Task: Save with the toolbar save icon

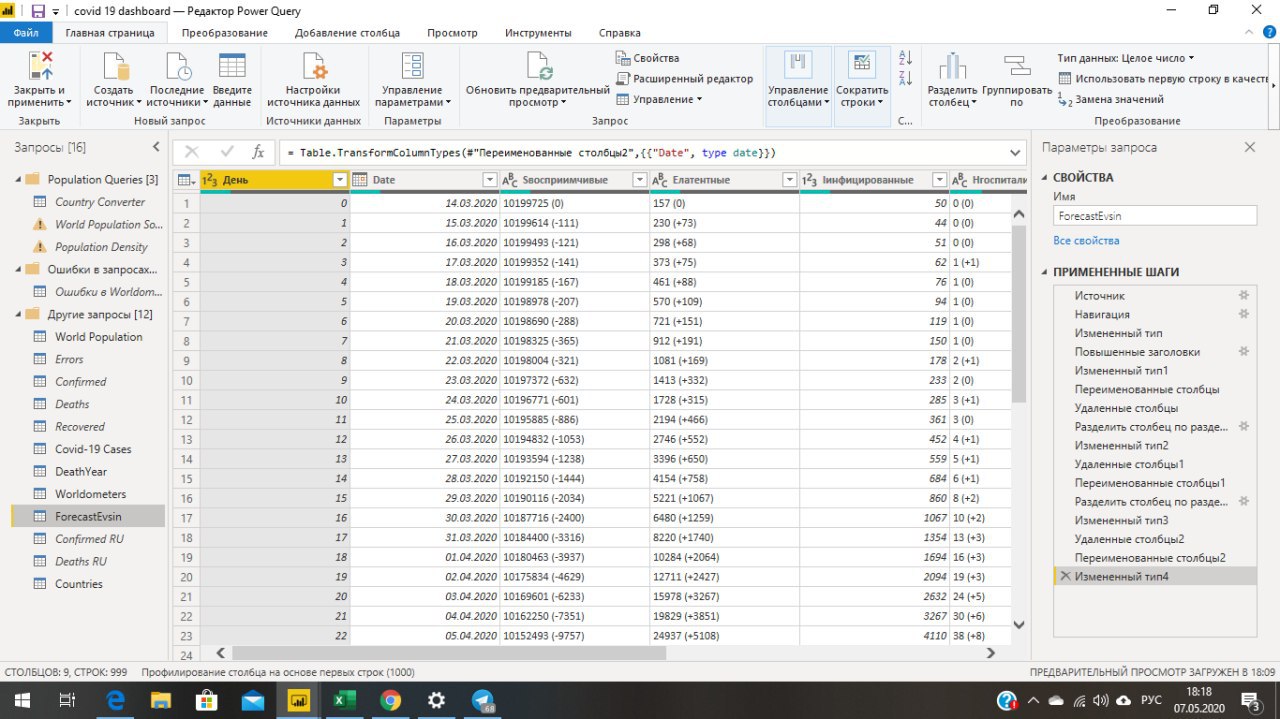Action: 38,11
